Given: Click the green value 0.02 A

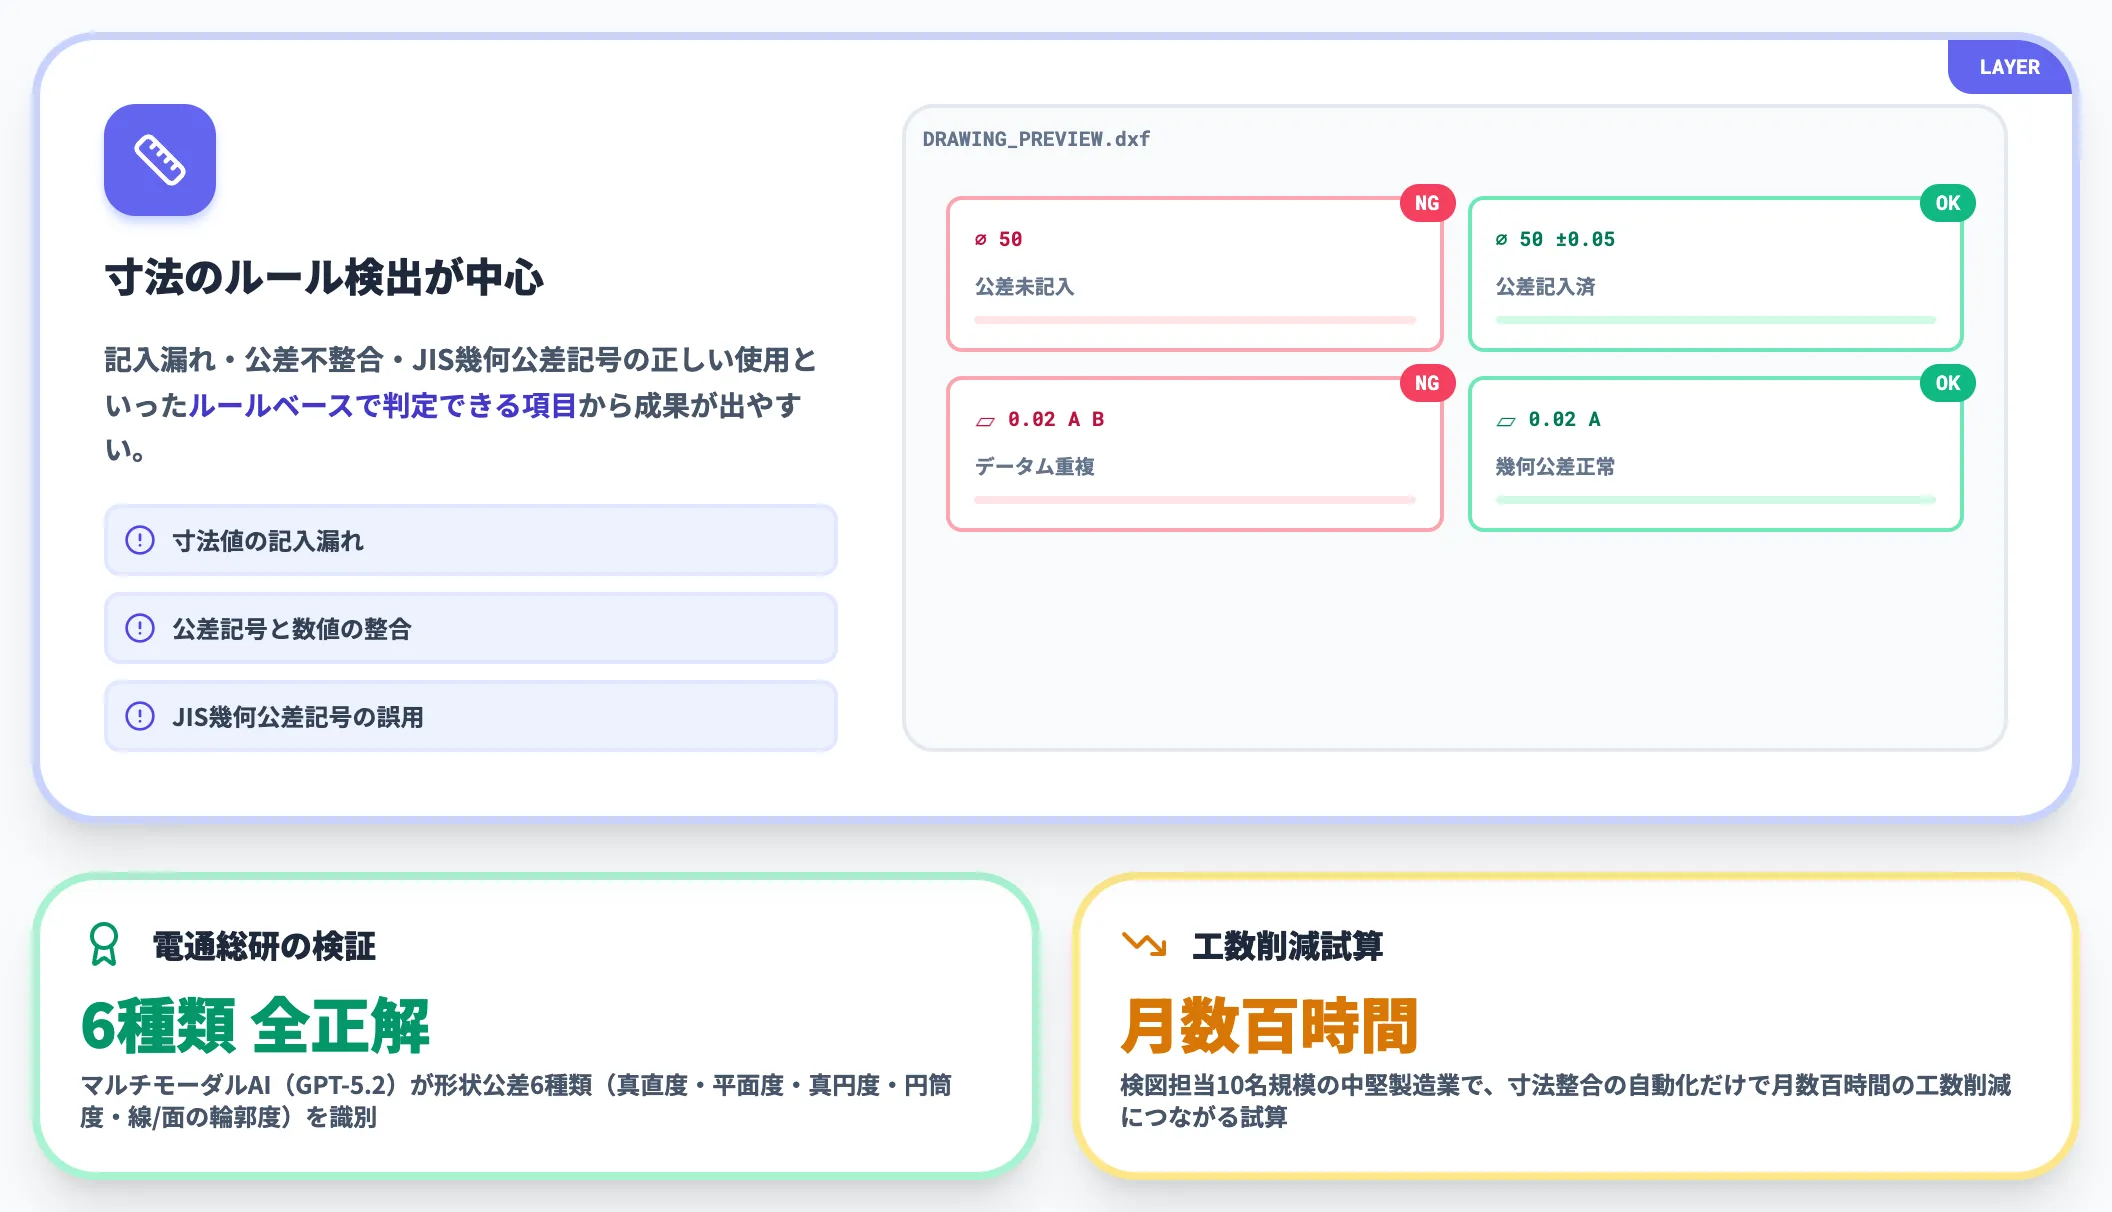Looking at the screenshot, I should pyautogui.click(x=1564, y=420).
